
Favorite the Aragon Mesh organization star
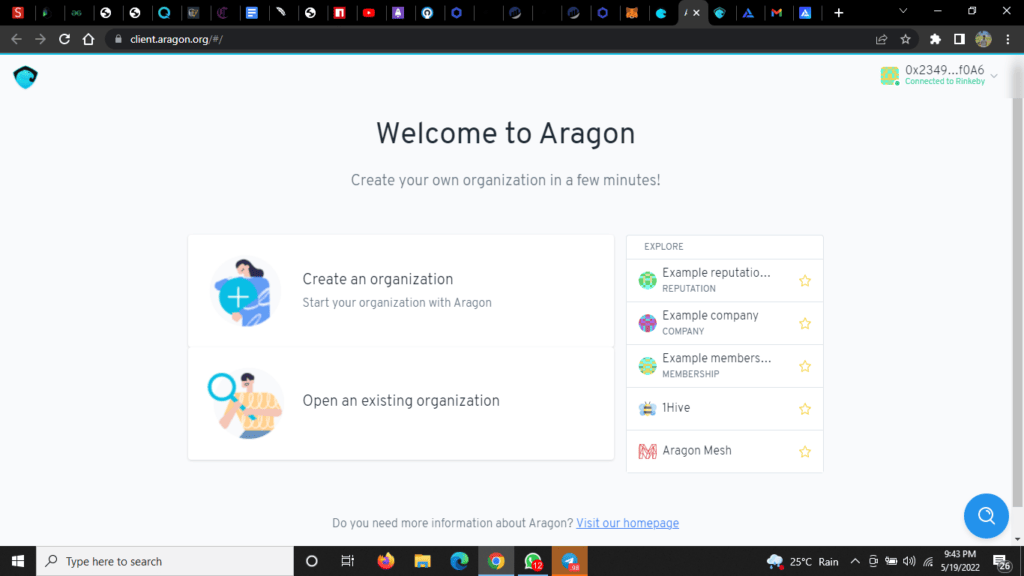coord(805,451)
